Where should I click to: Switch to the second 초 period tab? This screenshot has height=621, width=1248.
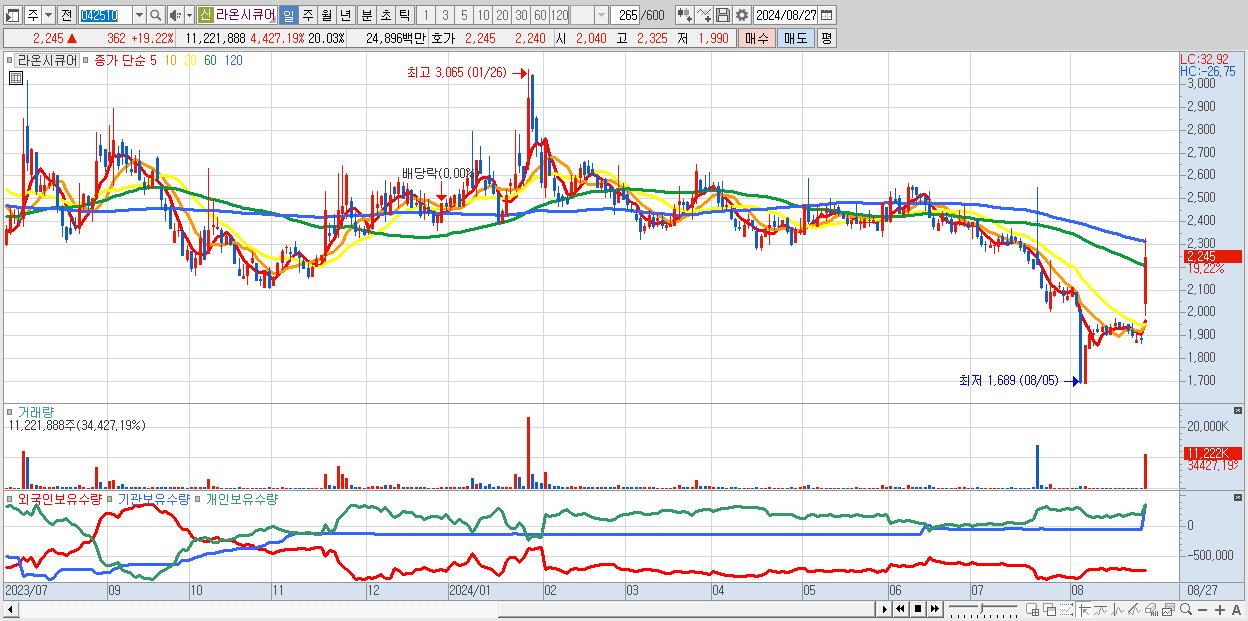point(386,15)
